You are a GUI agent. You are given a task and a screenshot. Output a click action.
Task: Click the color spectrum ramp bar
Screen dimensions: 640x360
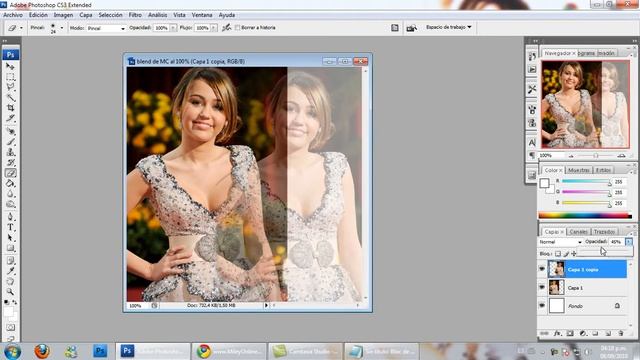coord(585,216)
